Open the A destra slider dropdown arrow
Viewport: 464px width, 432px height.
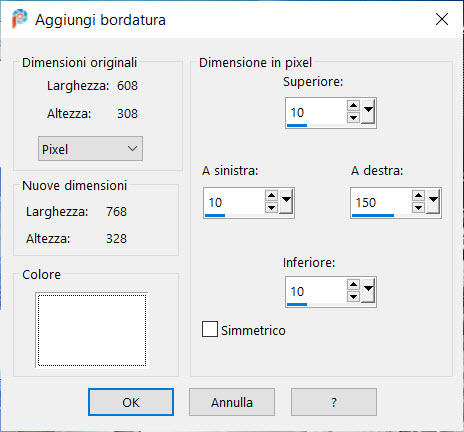433,201
